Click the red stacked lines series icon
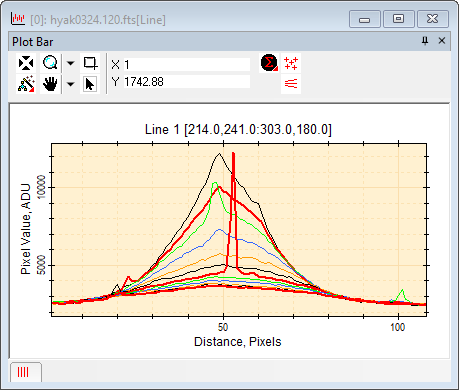 291,83
